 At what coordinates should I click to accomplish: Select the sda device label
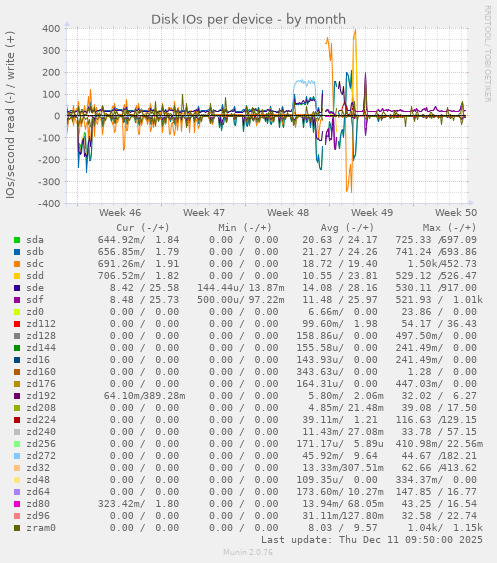point(35,240)
